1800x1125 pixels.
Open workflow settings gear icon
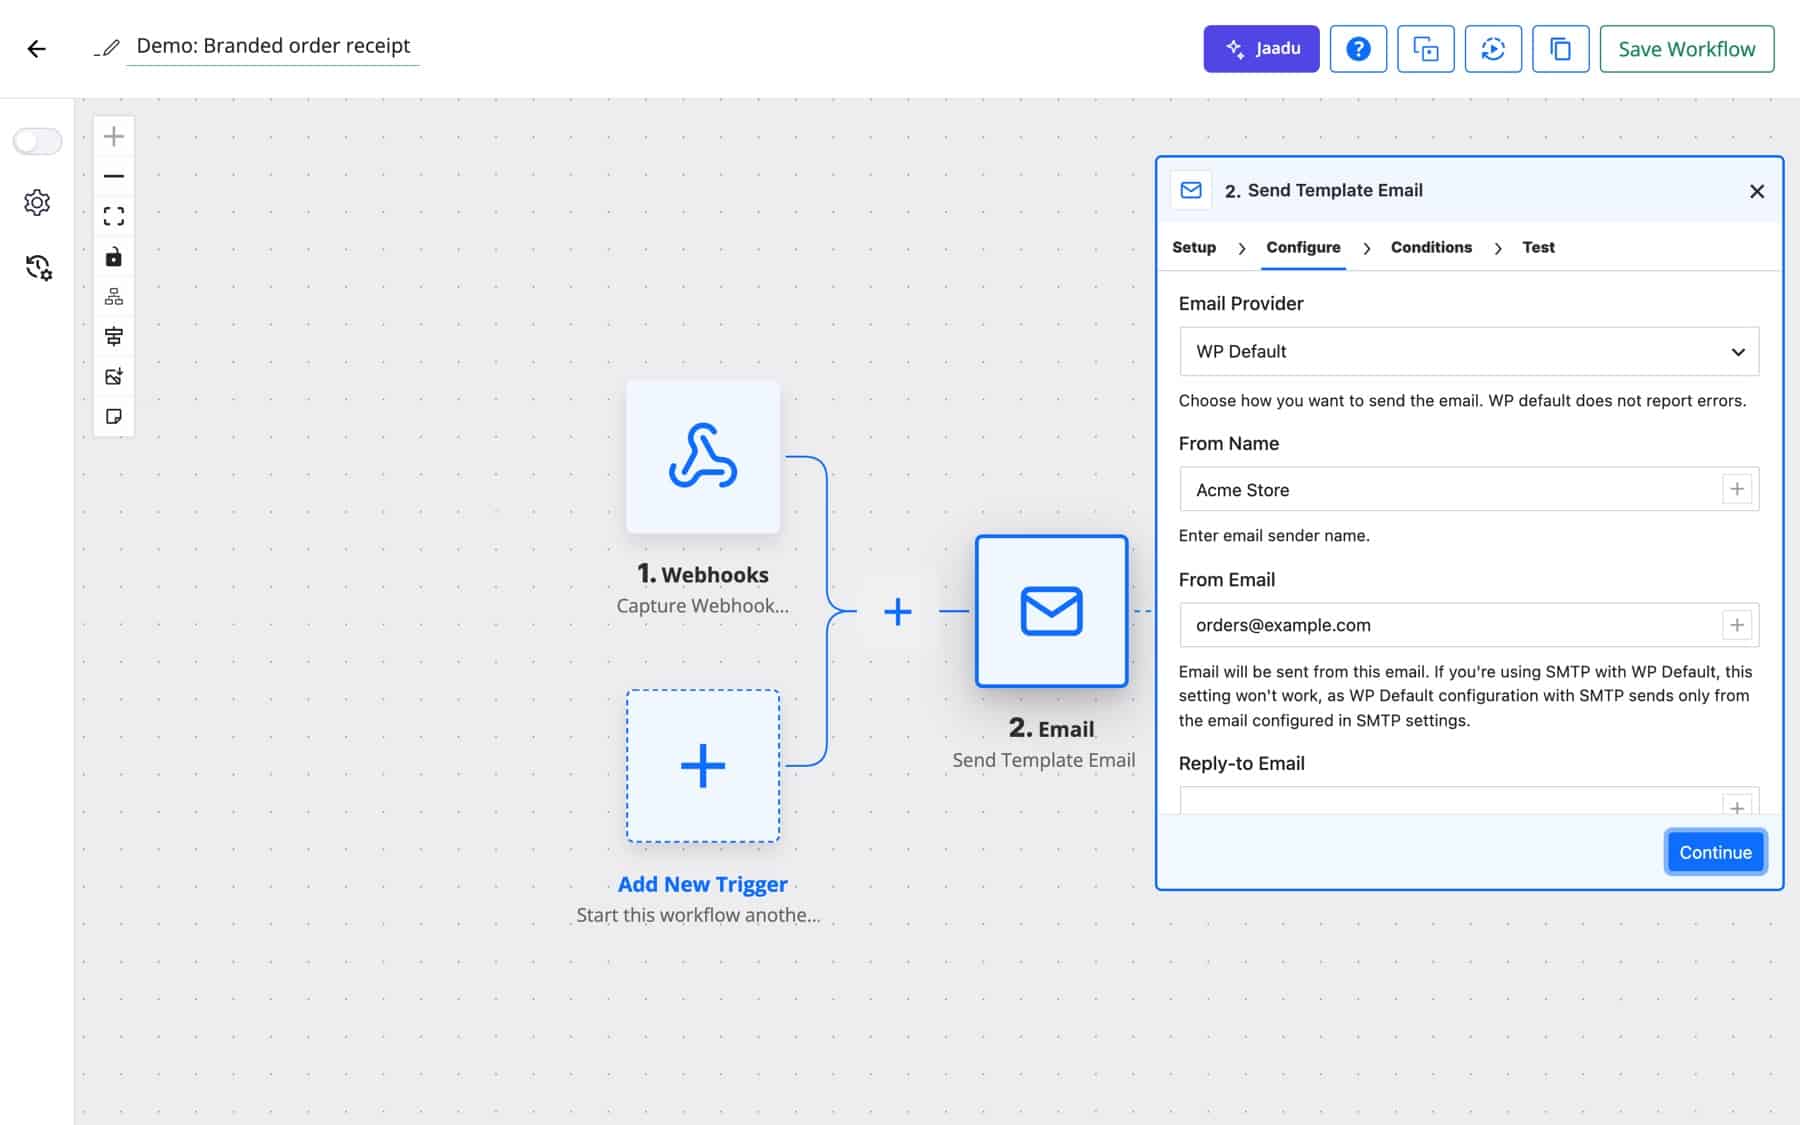tap(37, 203)
